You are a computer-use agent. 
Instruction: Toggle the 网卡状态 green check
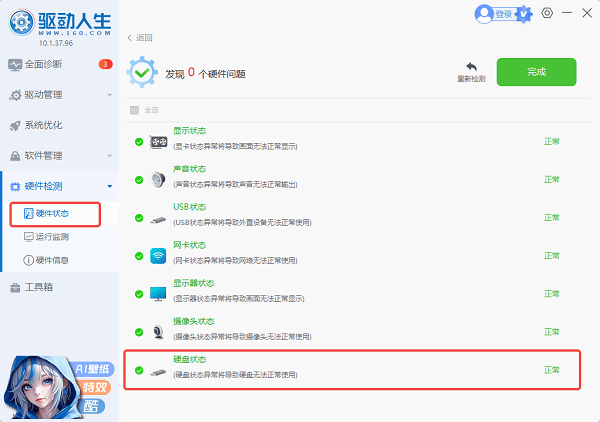tap(139, 256)
